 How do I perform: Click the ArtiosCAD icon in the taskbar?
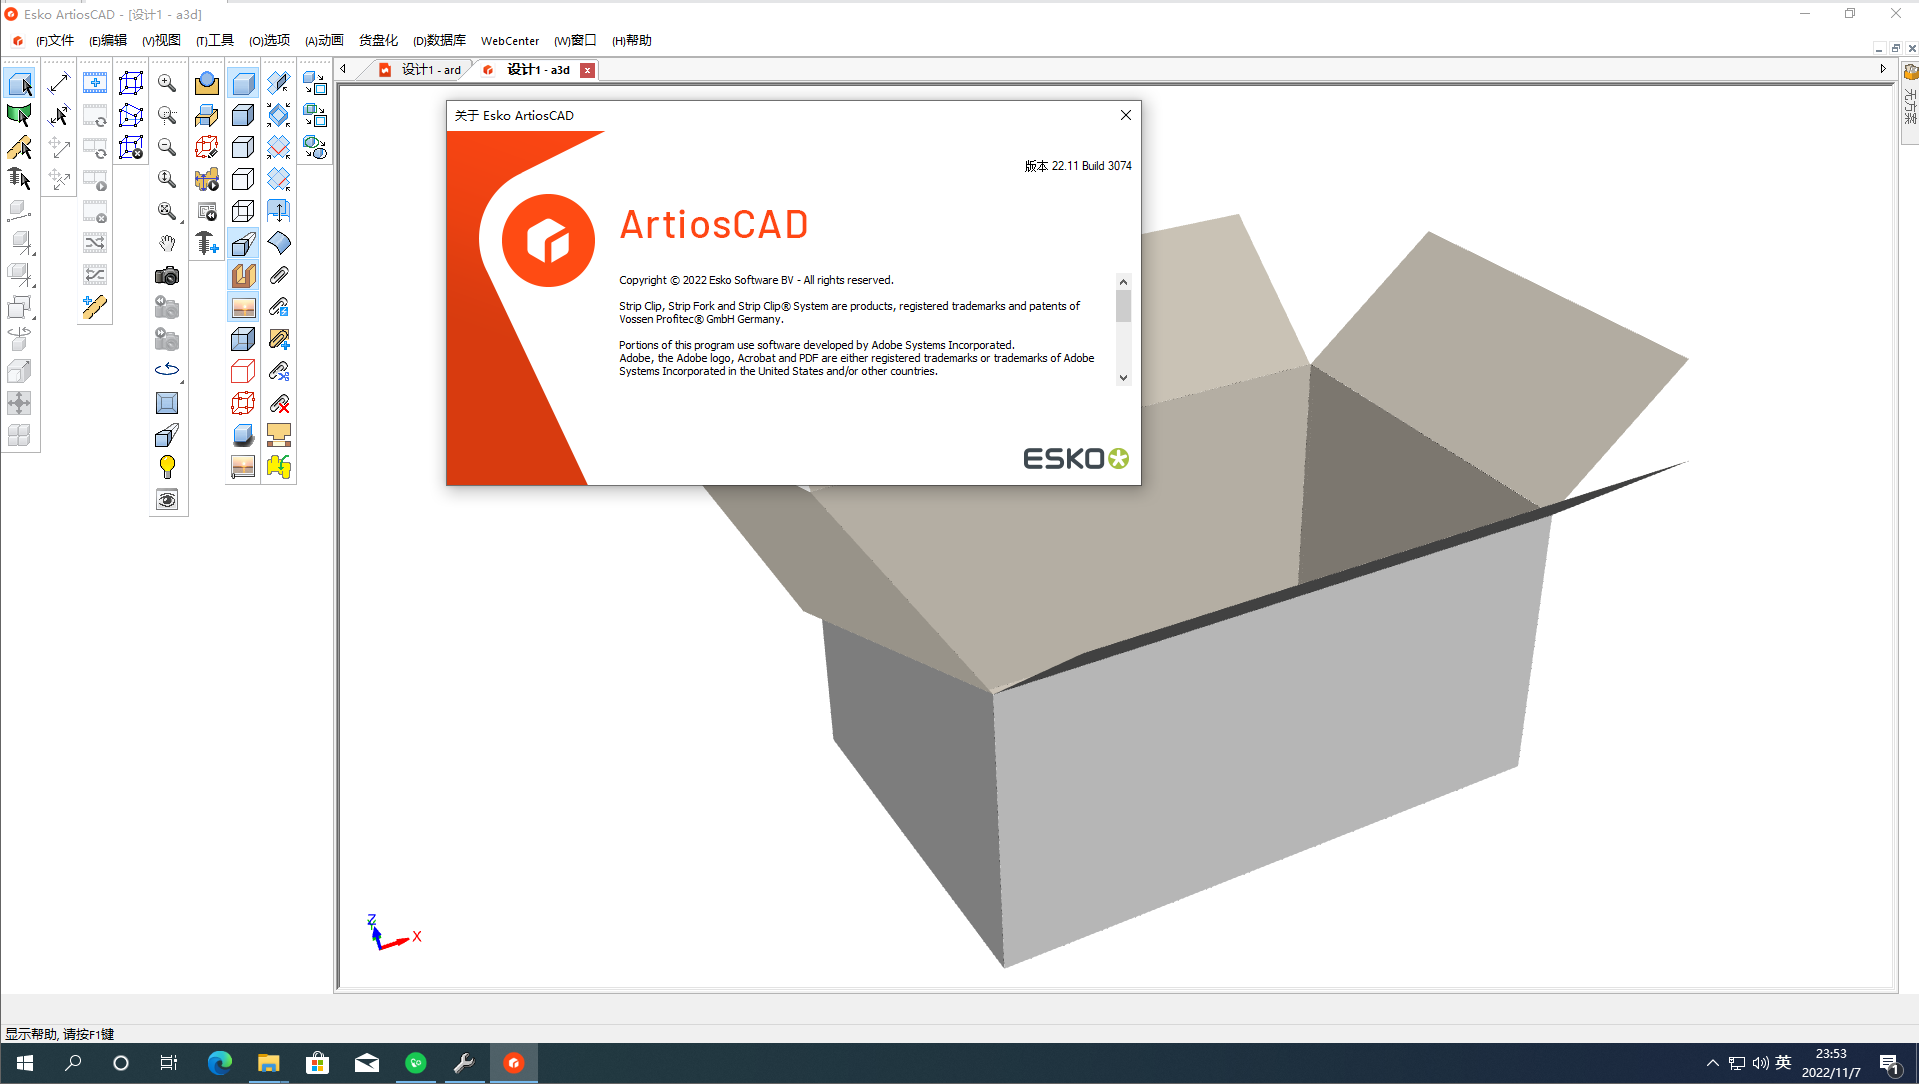[x=513, y=1063]
